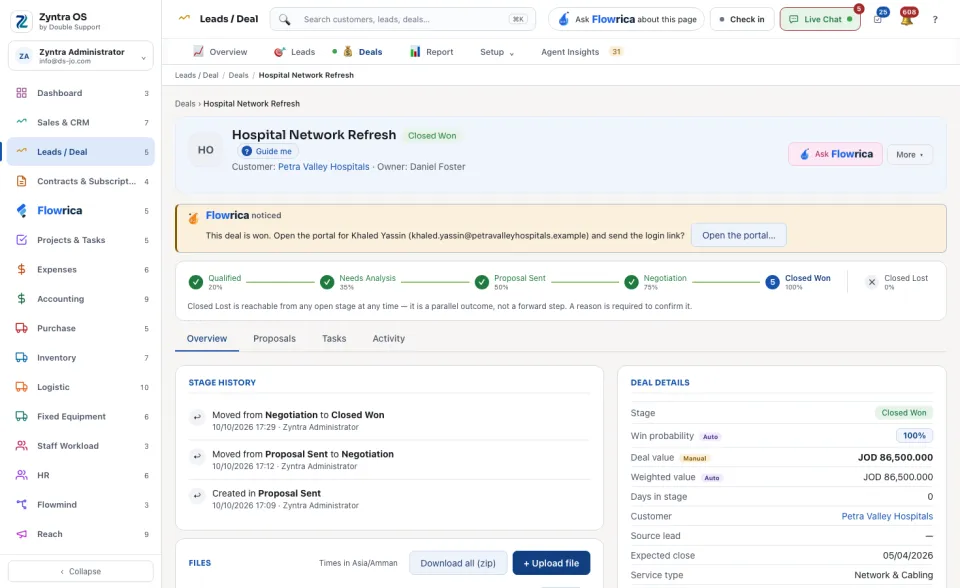
Task: Open Fixed Equipment sidebar icon
Action: (x=21, y=416)
